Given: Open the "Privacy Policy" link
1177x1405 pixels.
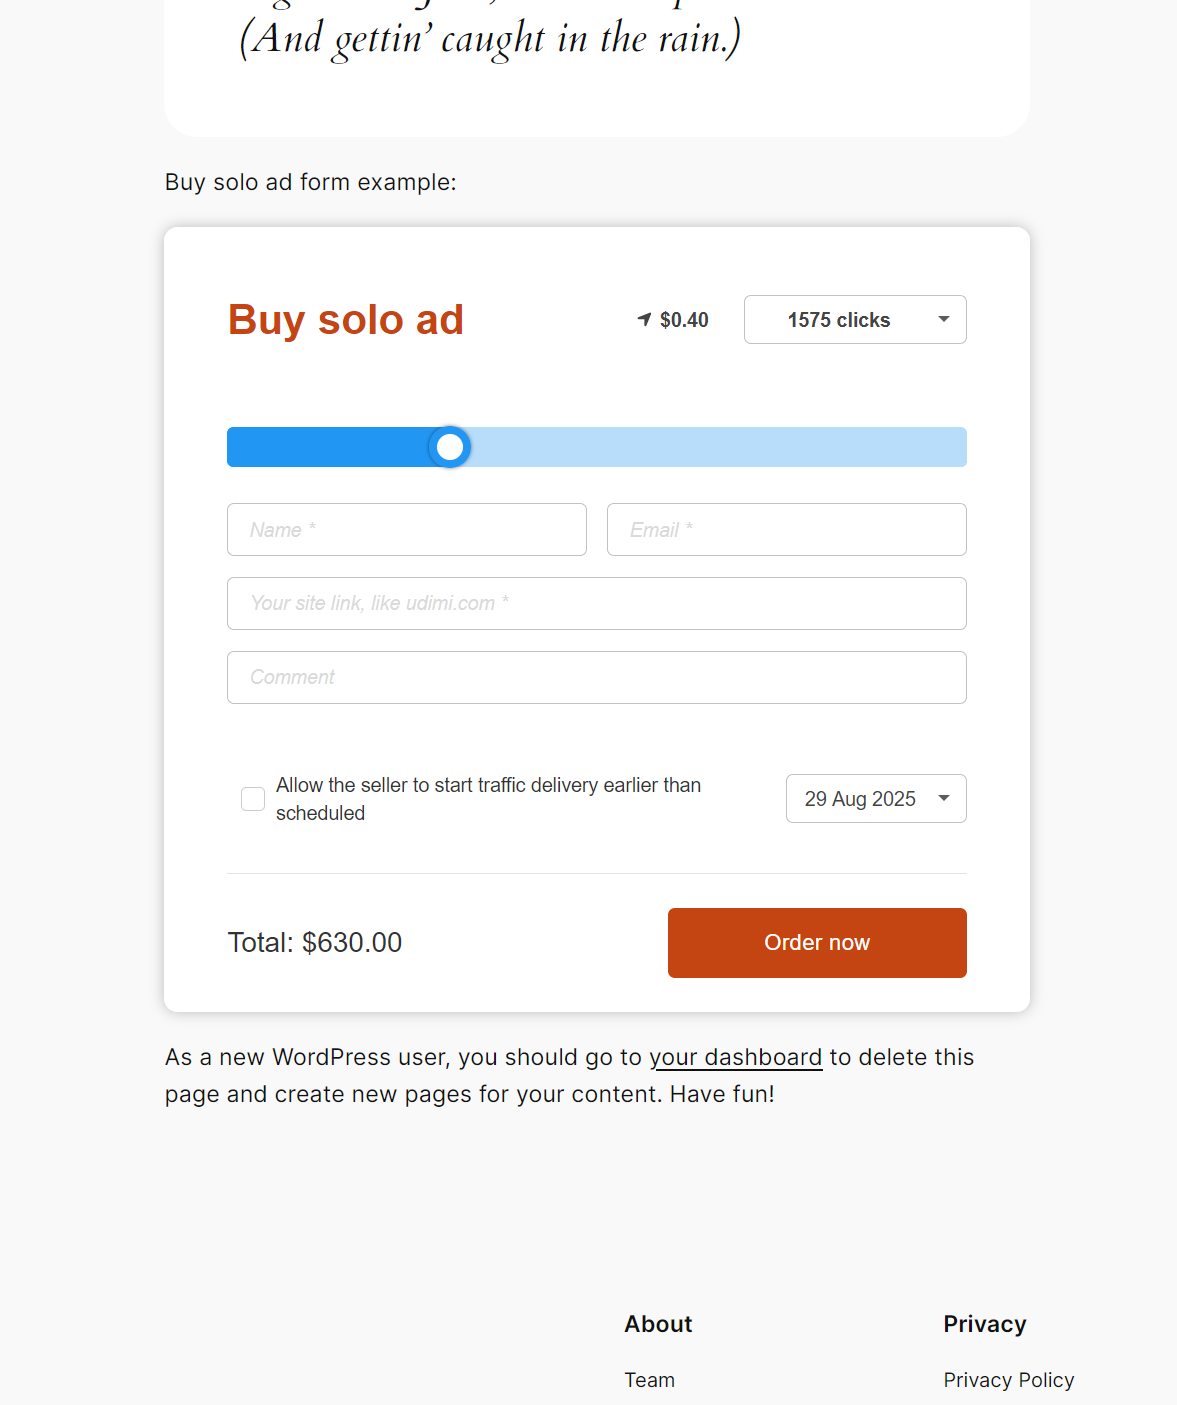Looking at the screenshot, I should [x=1008, y=1379].
